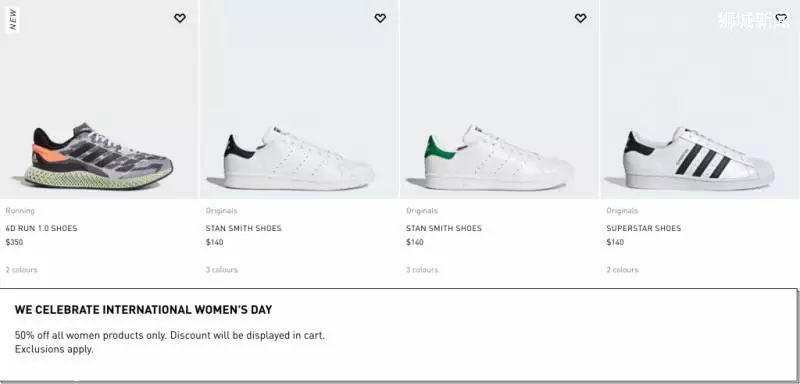Show the 2 colours for 4D Run shoes

21,270
